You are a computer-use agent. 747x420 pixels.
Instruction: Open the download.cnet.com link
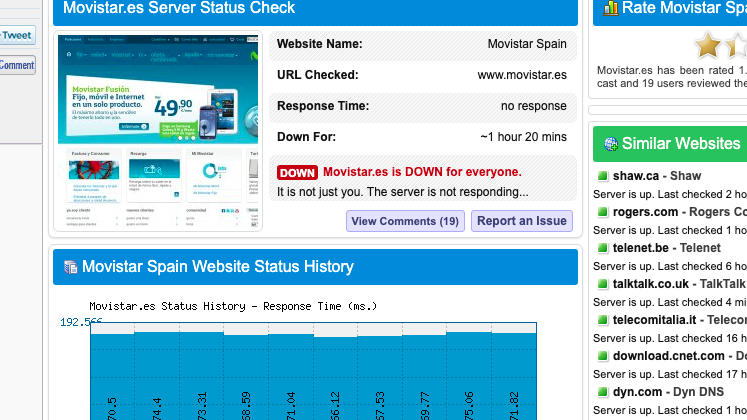tap(669, 356)
